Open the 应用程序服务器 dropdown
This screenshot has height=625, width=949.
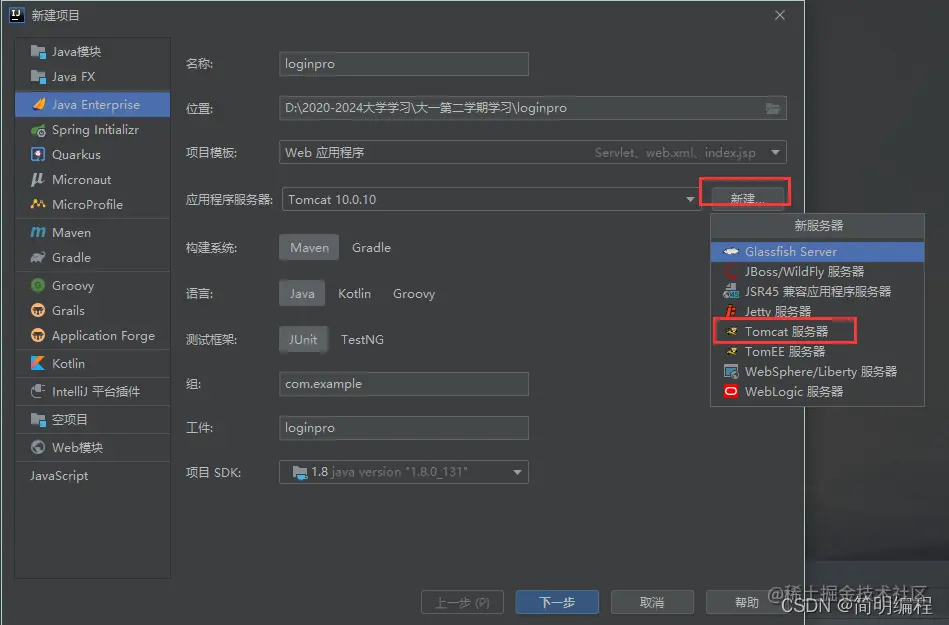(x=691, y=199)
